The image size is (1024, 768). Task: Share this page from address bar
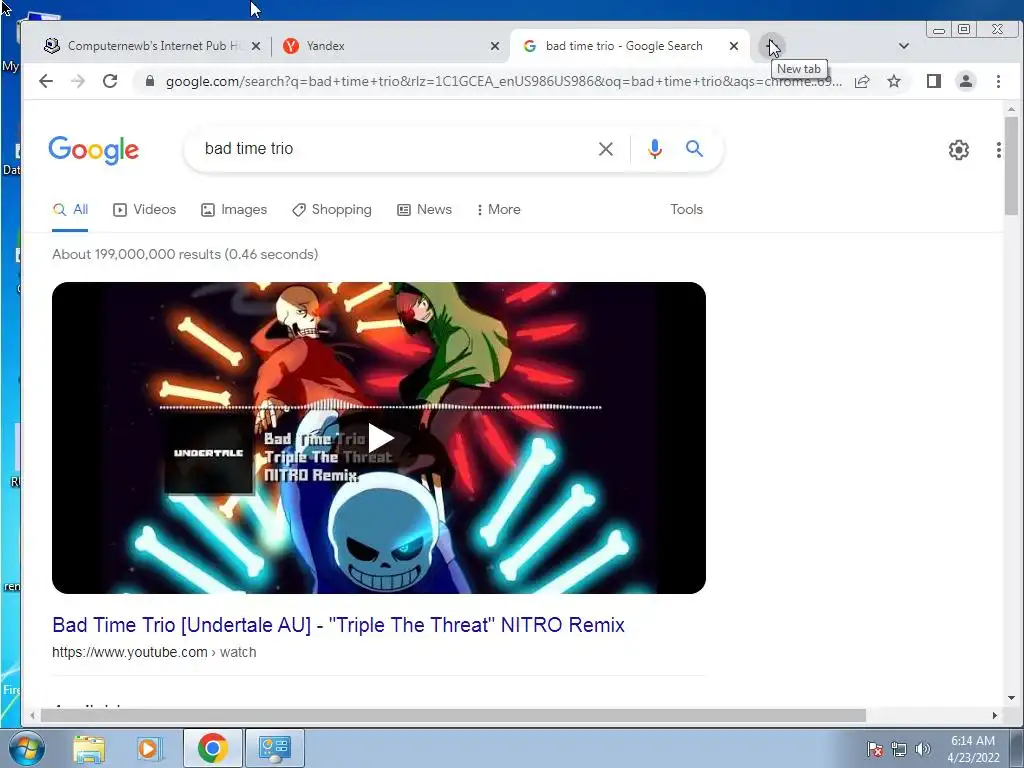tap(862, 81)
